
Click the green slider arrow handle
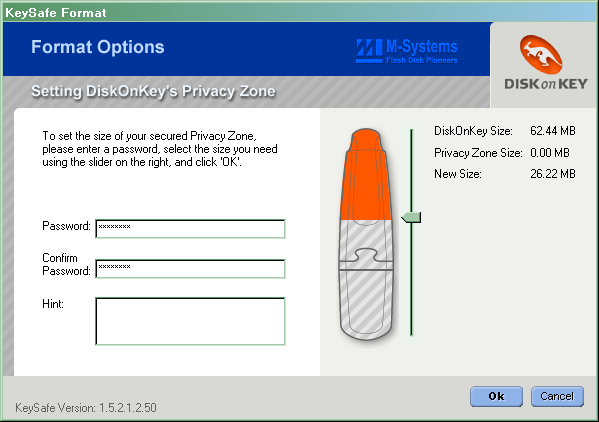(411, 218)
